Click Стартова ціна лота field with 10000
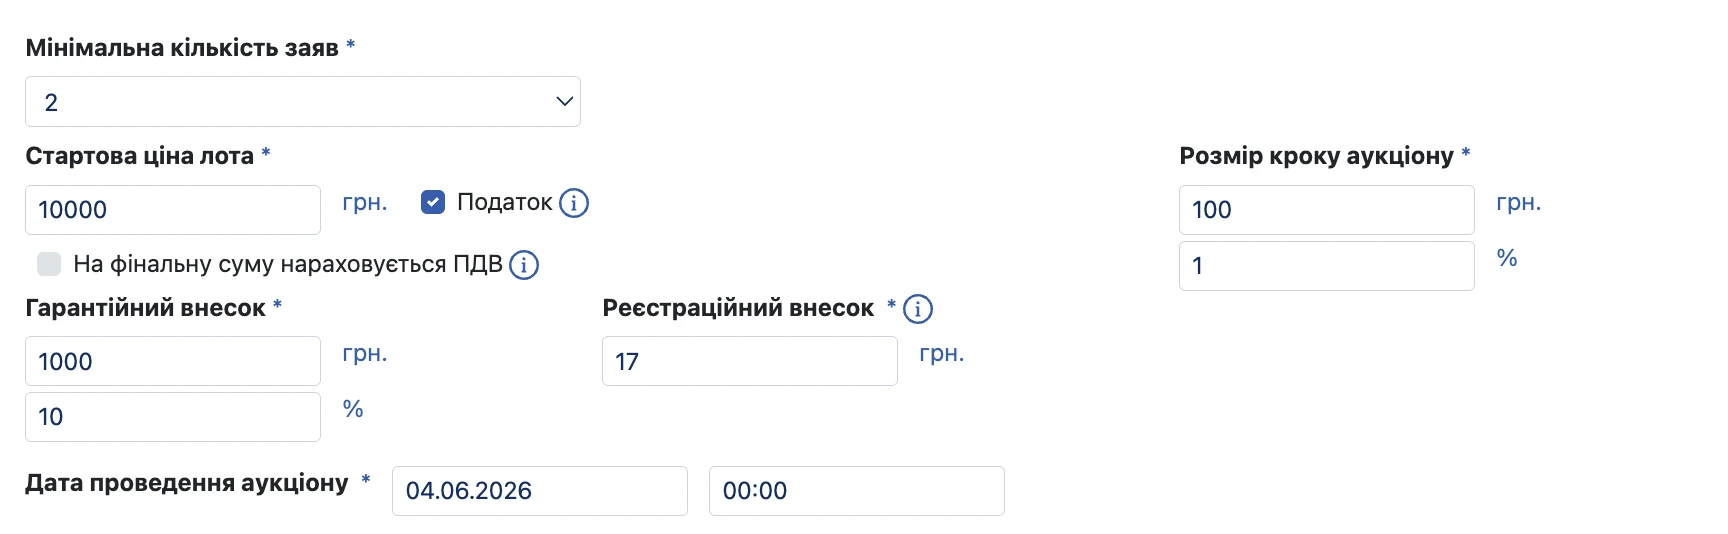This screenshot has height=534, width=1728. click(x=173, y=210)
